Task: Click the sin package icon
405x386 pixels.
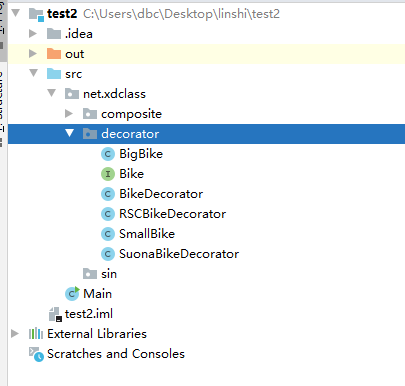Action: pyautogui.click(x=90, y=274)
